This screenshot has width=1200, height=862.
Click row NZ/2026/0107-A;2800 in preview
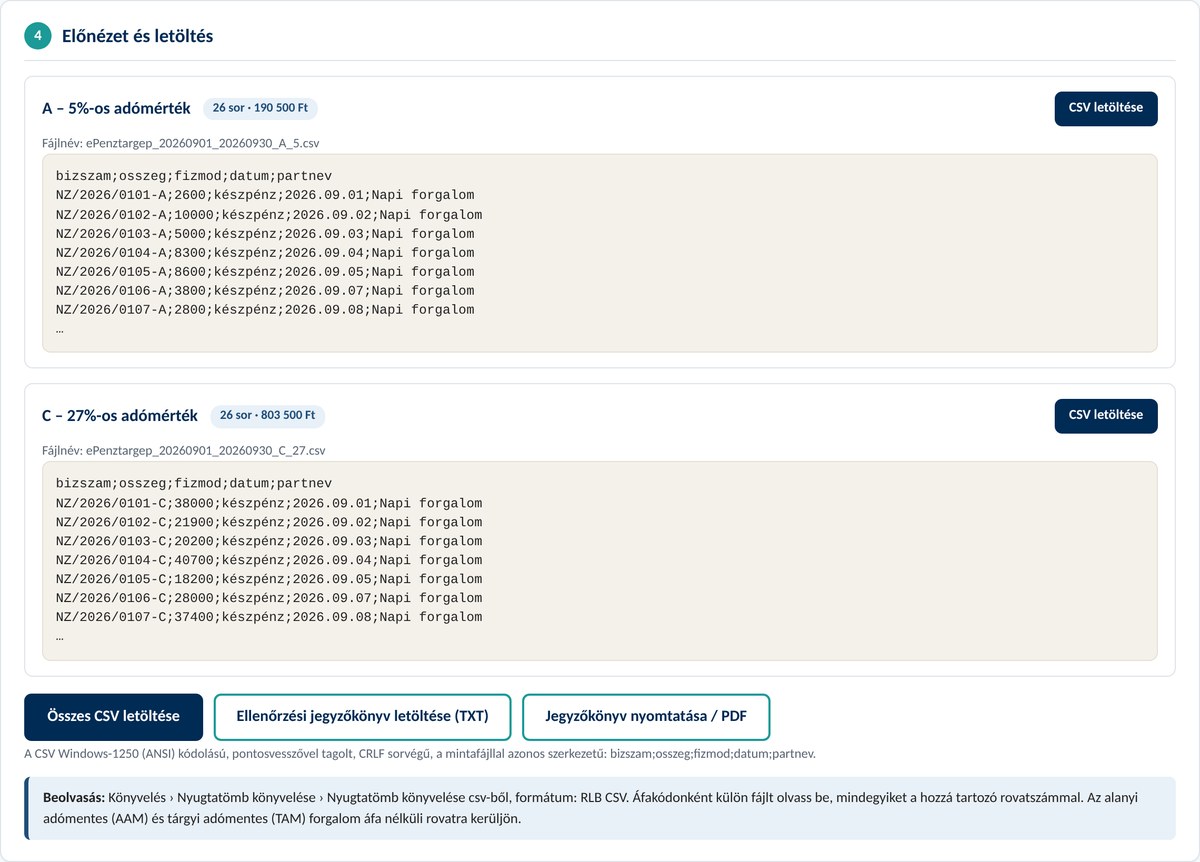point(265,310)
